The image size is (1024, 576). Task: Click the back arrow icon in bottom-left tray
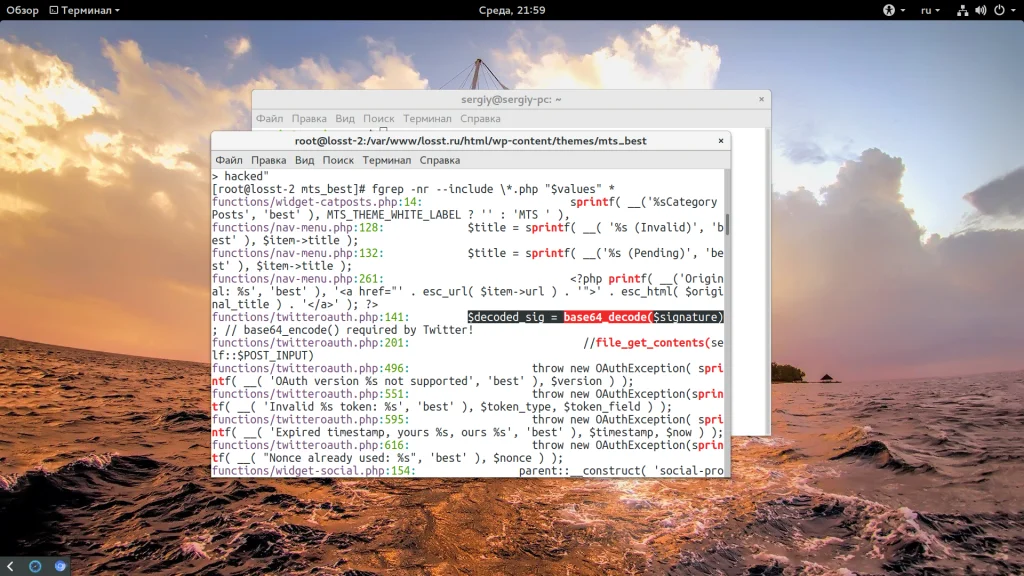pos(10,566)
